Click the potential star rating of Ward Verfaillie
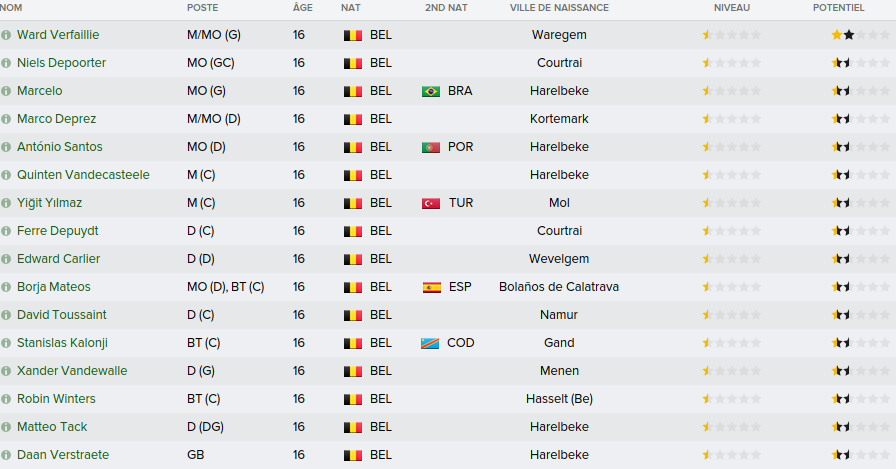896x469 pixels. coord(842,35)
